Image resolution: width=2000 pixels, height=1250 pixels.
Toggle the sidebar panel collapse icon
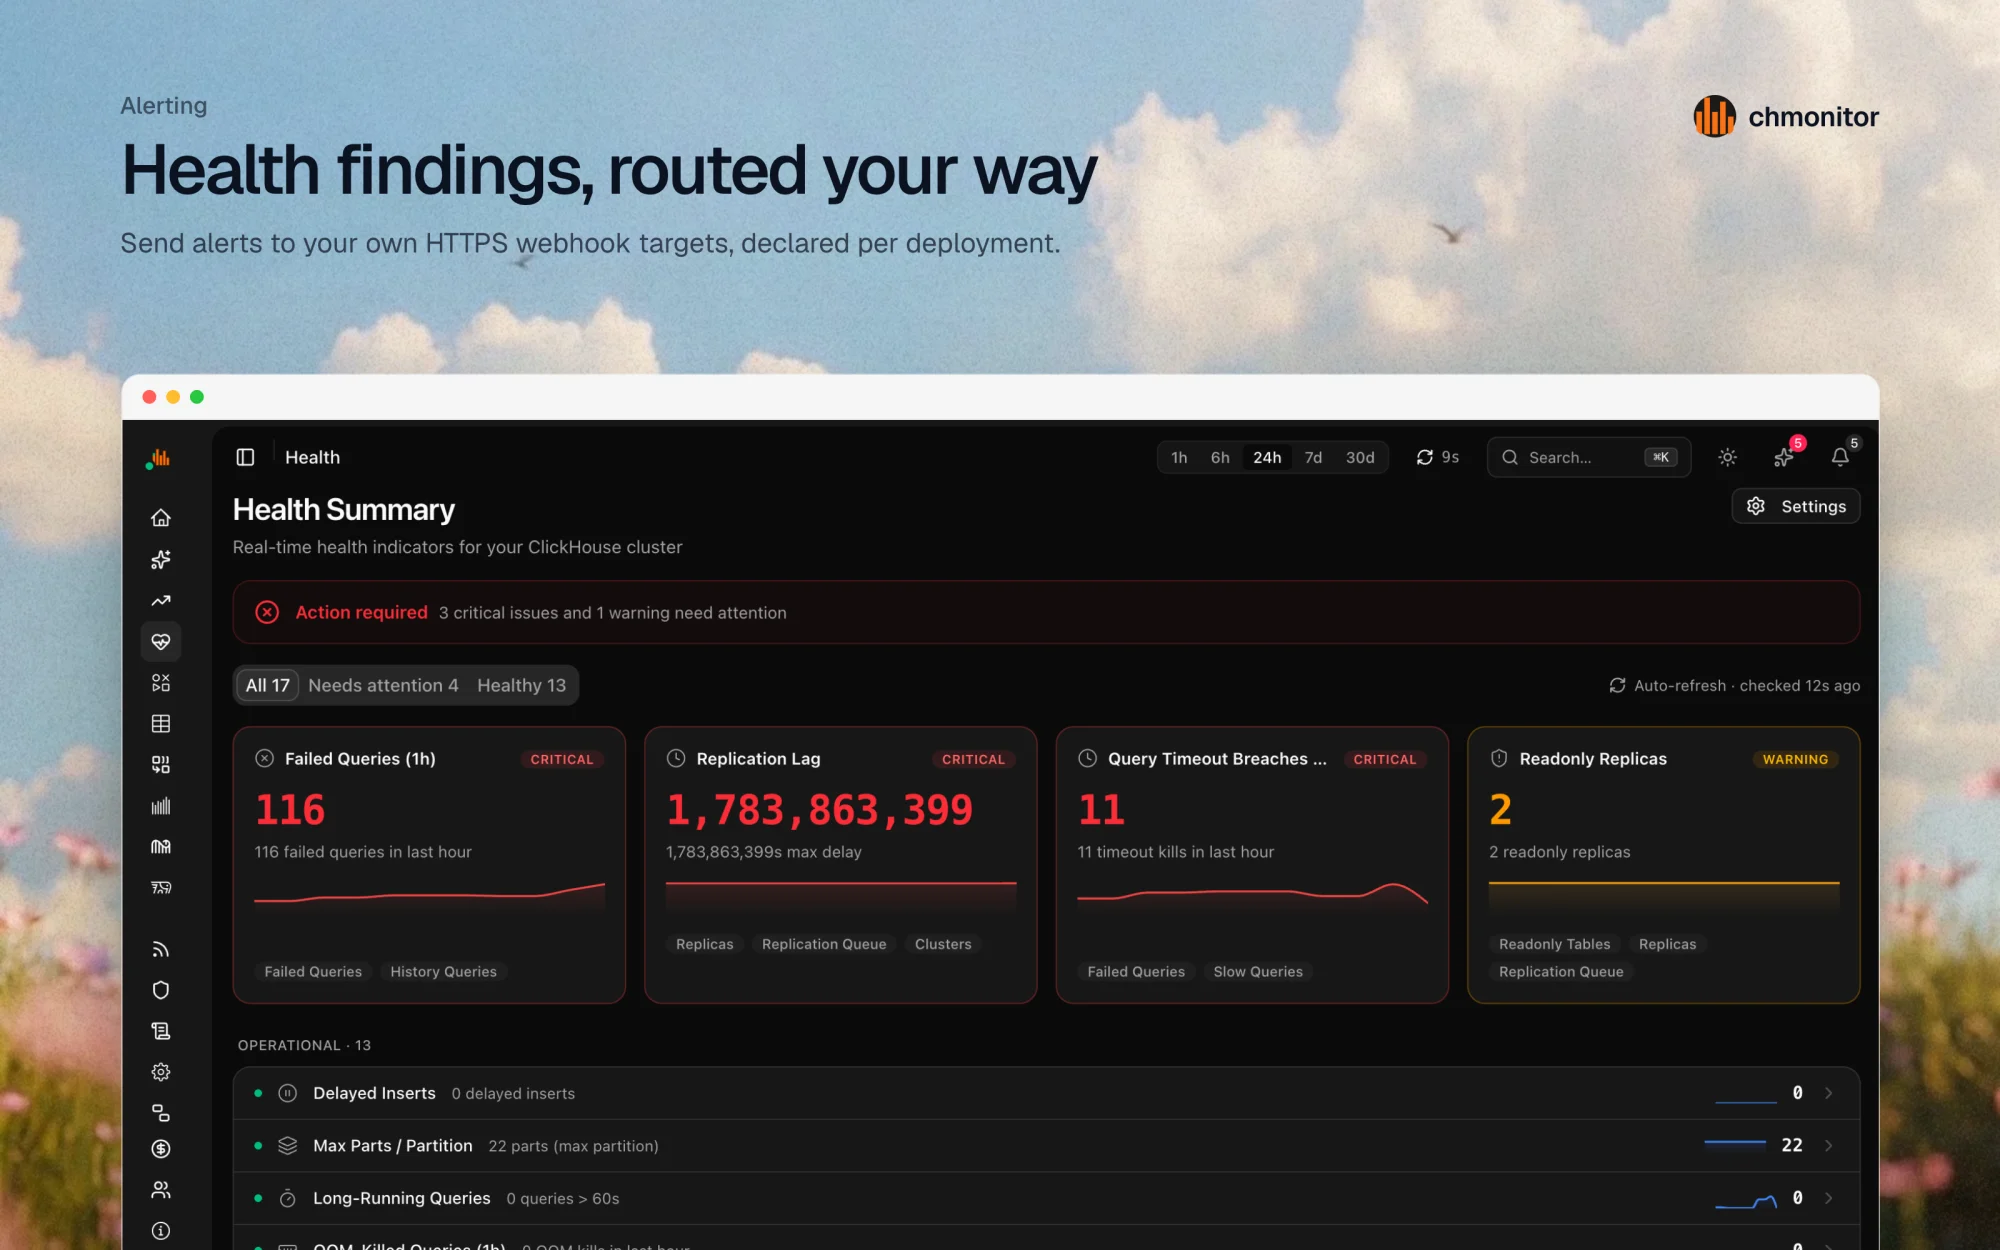pyautogui.click(x=245, y=457)
